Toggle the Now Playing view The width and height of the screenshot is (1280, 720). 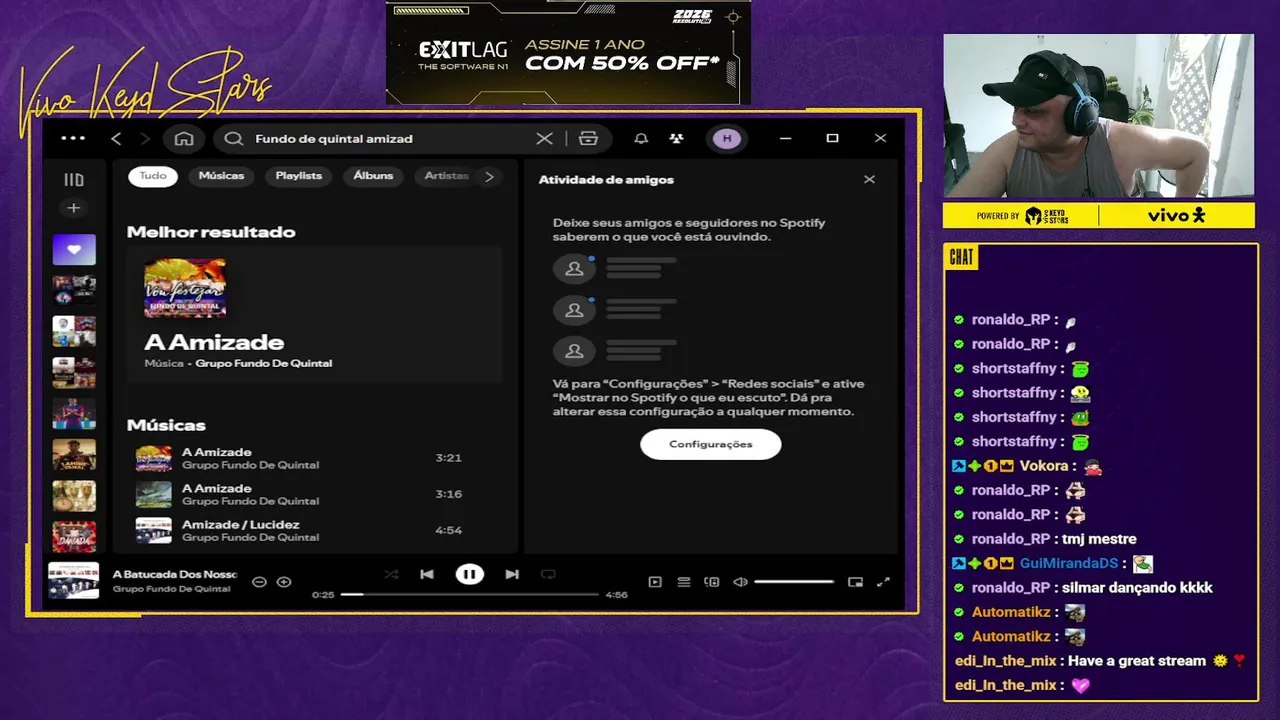[x=655, y=582]
